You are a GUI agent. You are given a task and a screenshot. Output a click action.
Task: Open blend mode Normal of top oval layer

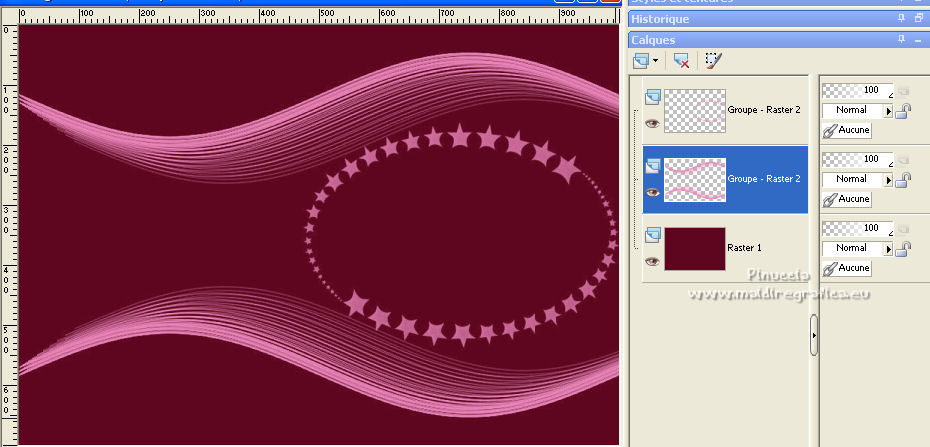853,110
